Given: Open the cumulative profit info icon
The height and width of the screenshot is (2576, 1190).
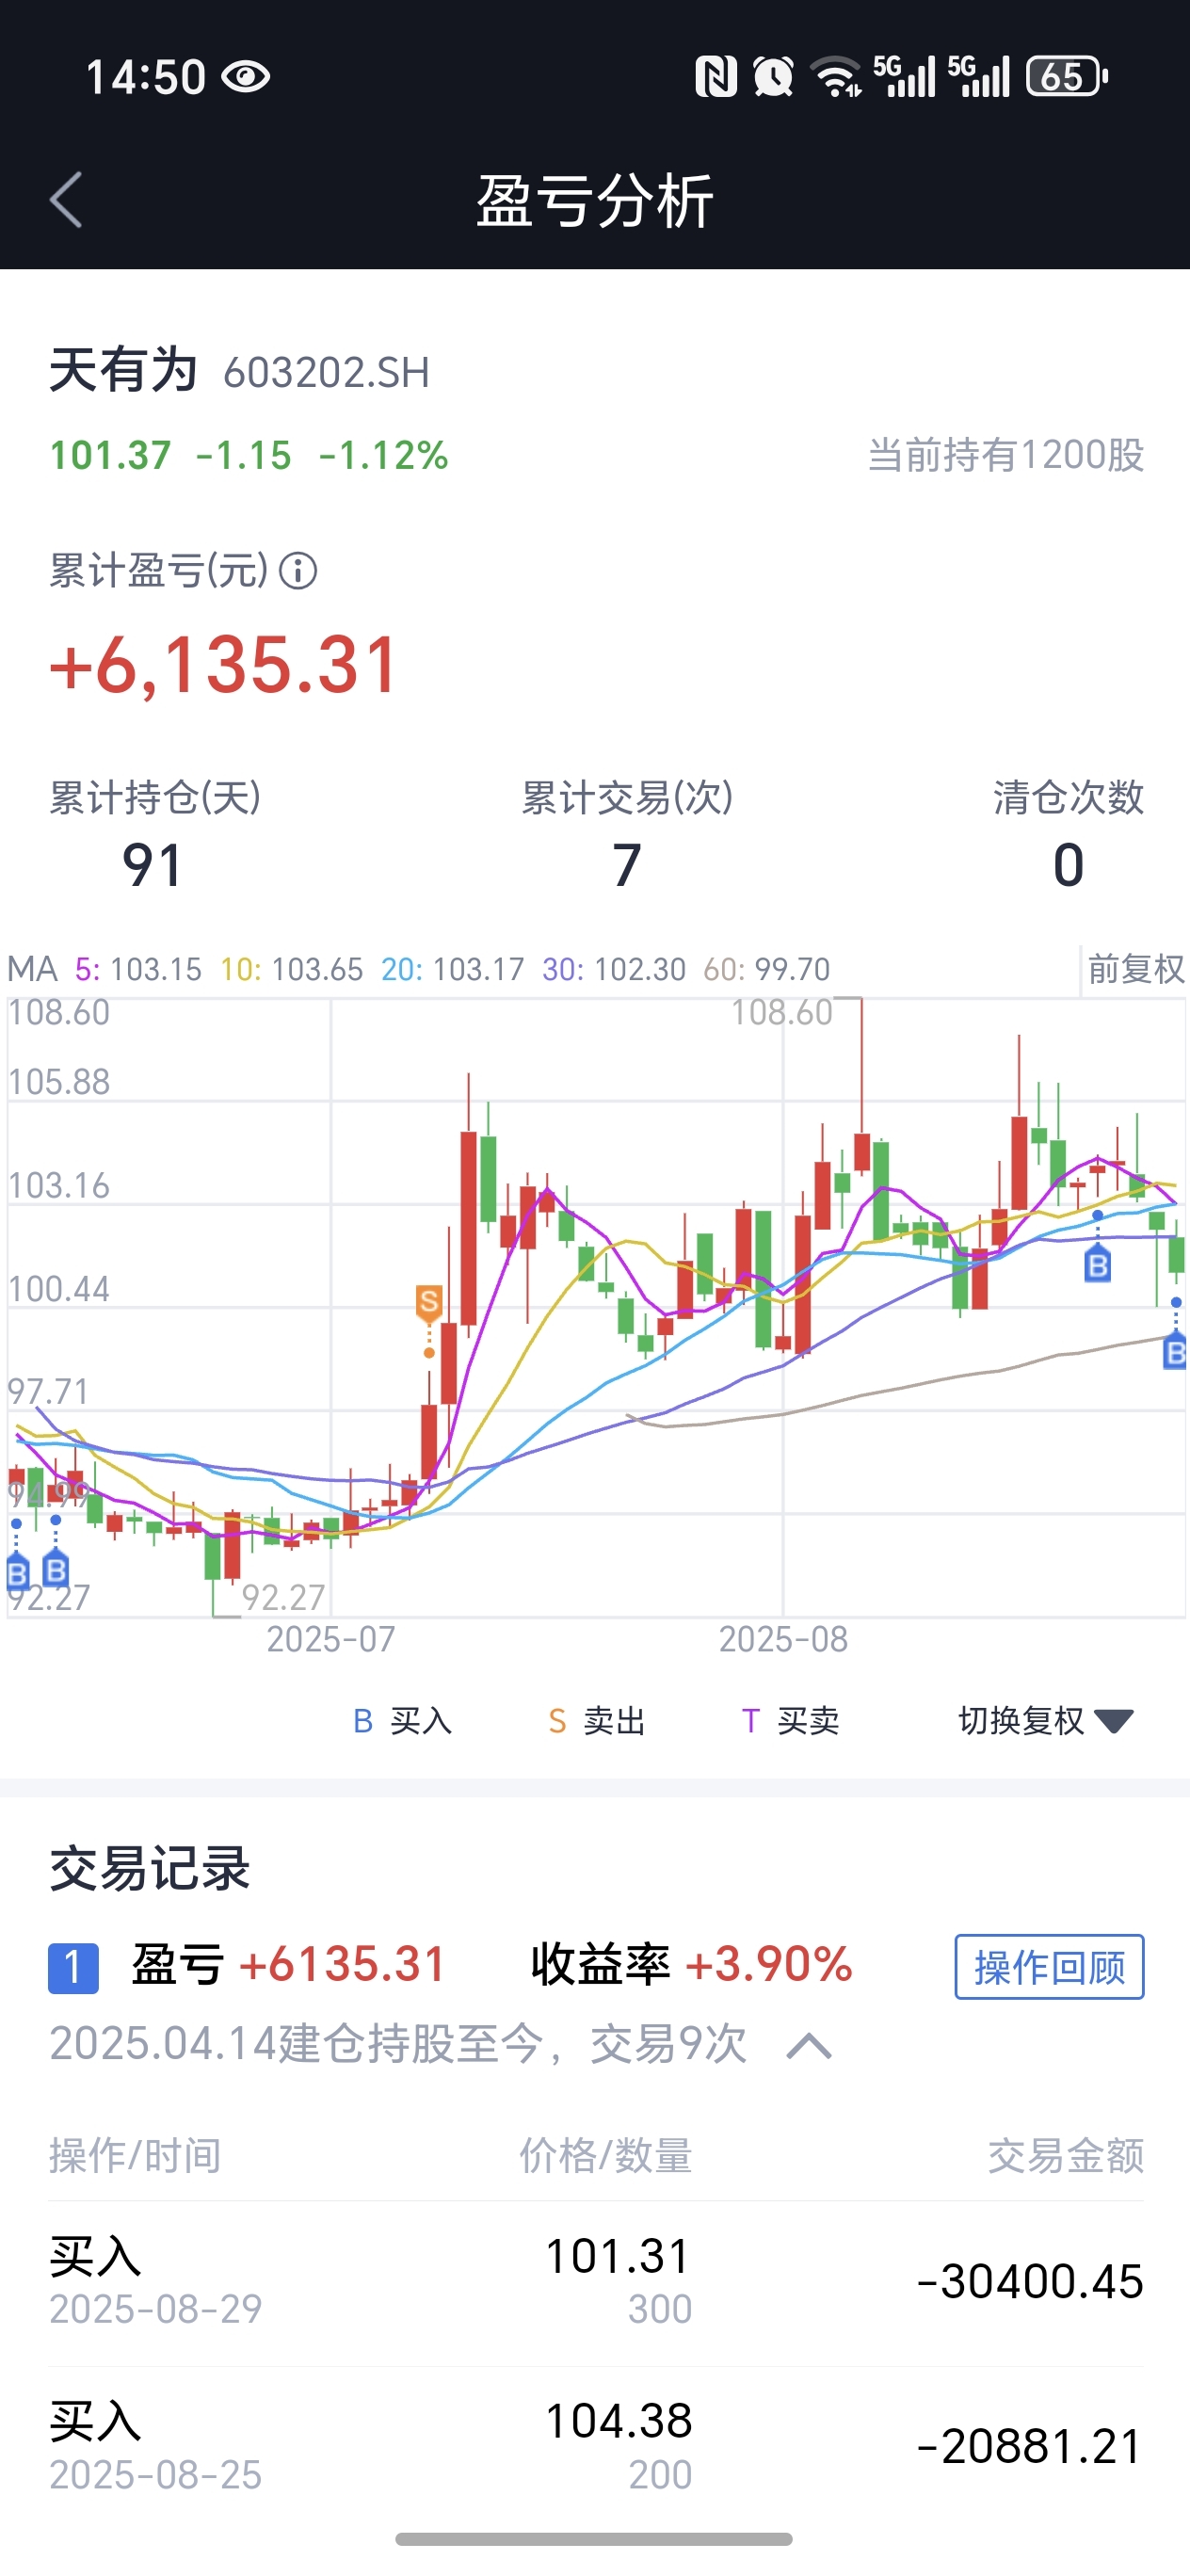Looking at the screenshot, I should 298,572.
